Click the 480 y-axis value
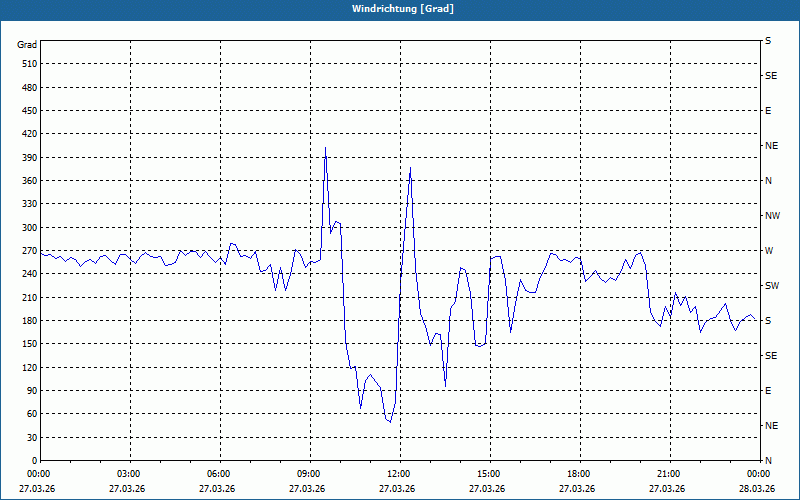The width and height of the screenshot is (800, 500). (30, 87)
